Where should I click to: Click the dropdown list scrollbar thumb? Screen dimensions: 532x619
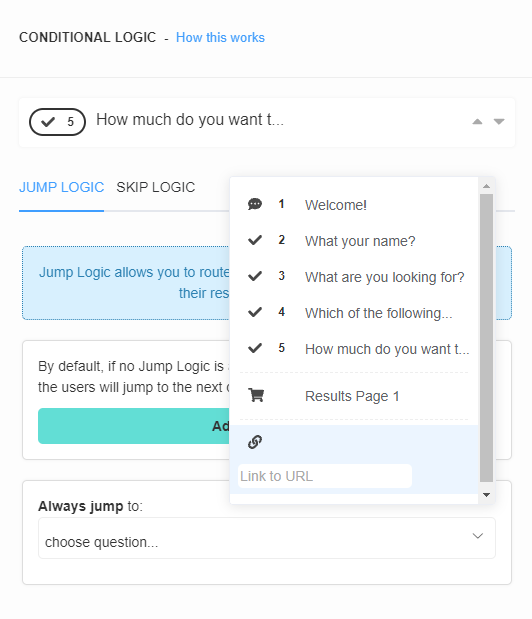tap(486, 338)
